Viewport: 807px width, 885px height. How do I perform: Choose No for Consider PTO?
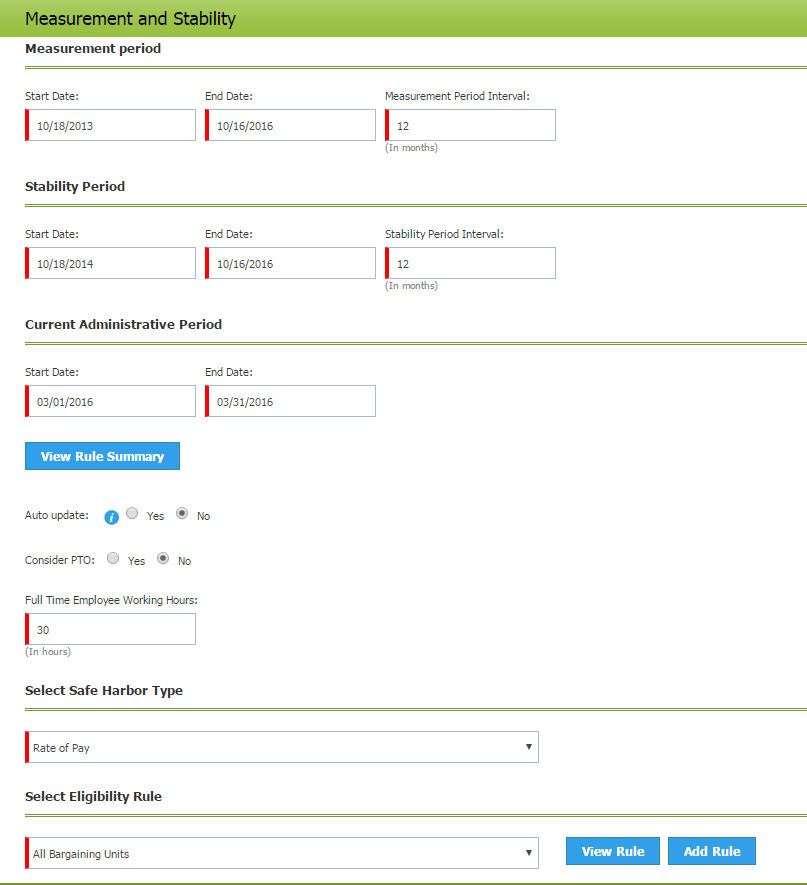pos(163,558)
